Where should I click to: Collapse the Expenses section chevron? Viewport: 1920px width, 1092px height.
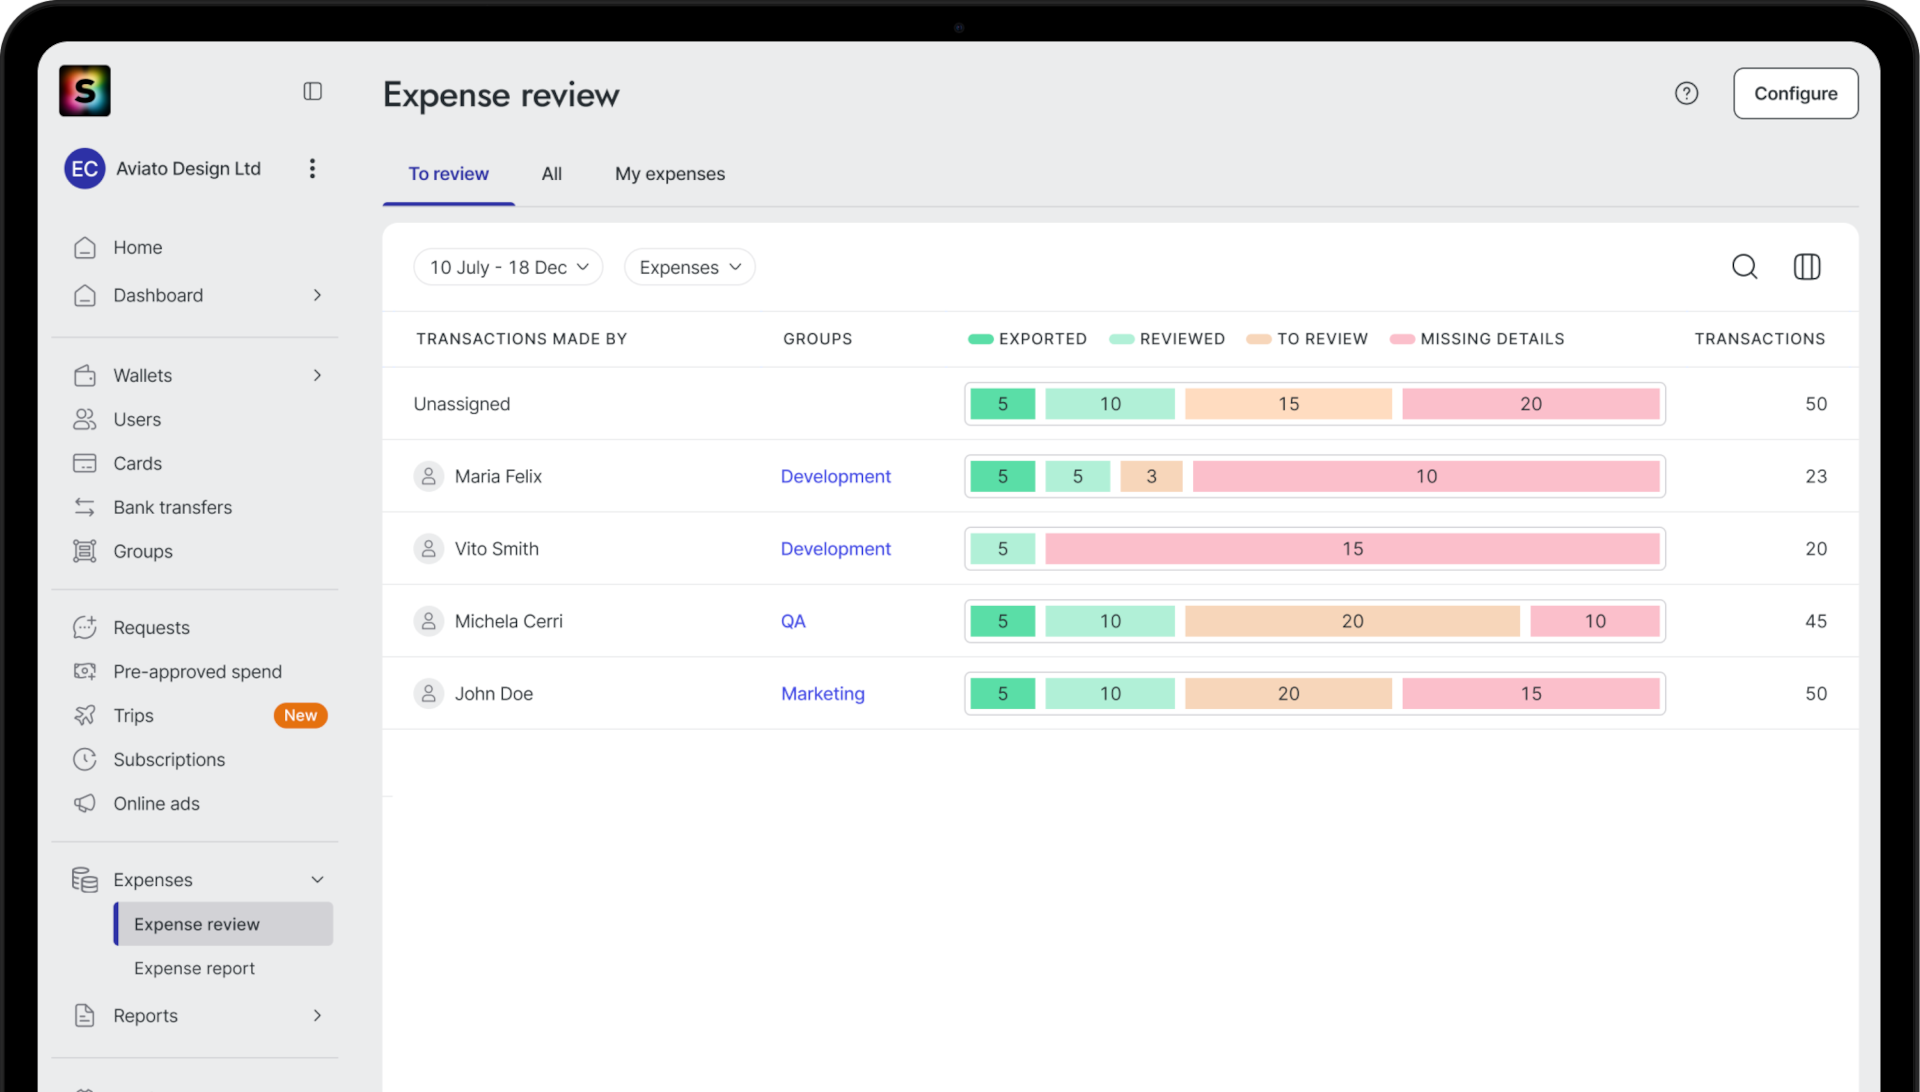[317, 879]
